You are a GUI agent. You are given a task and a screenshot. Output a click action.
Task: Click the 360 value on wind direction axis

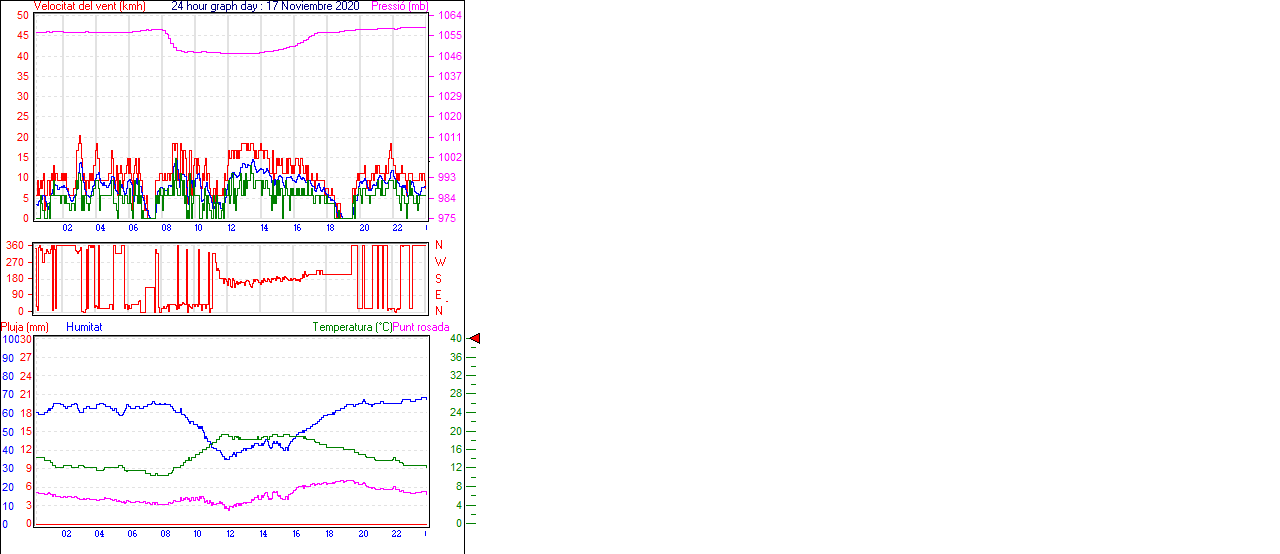tap(16, 245)
